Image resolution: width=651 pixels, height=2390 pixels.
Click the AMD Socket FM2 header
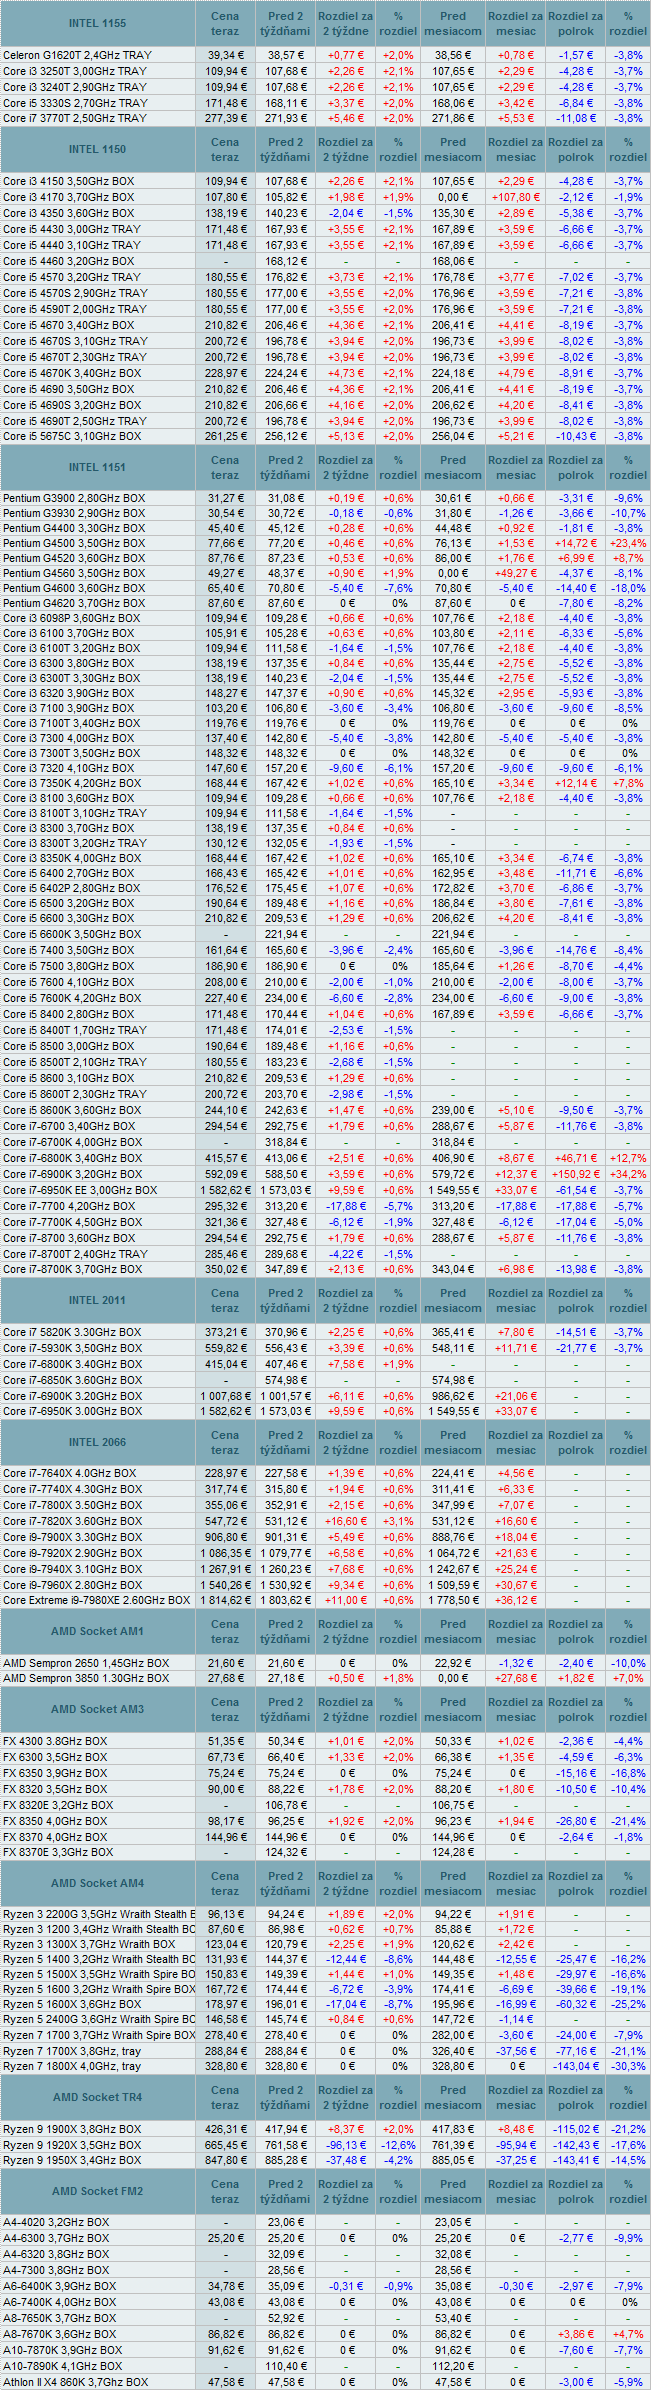point(98,2191)
